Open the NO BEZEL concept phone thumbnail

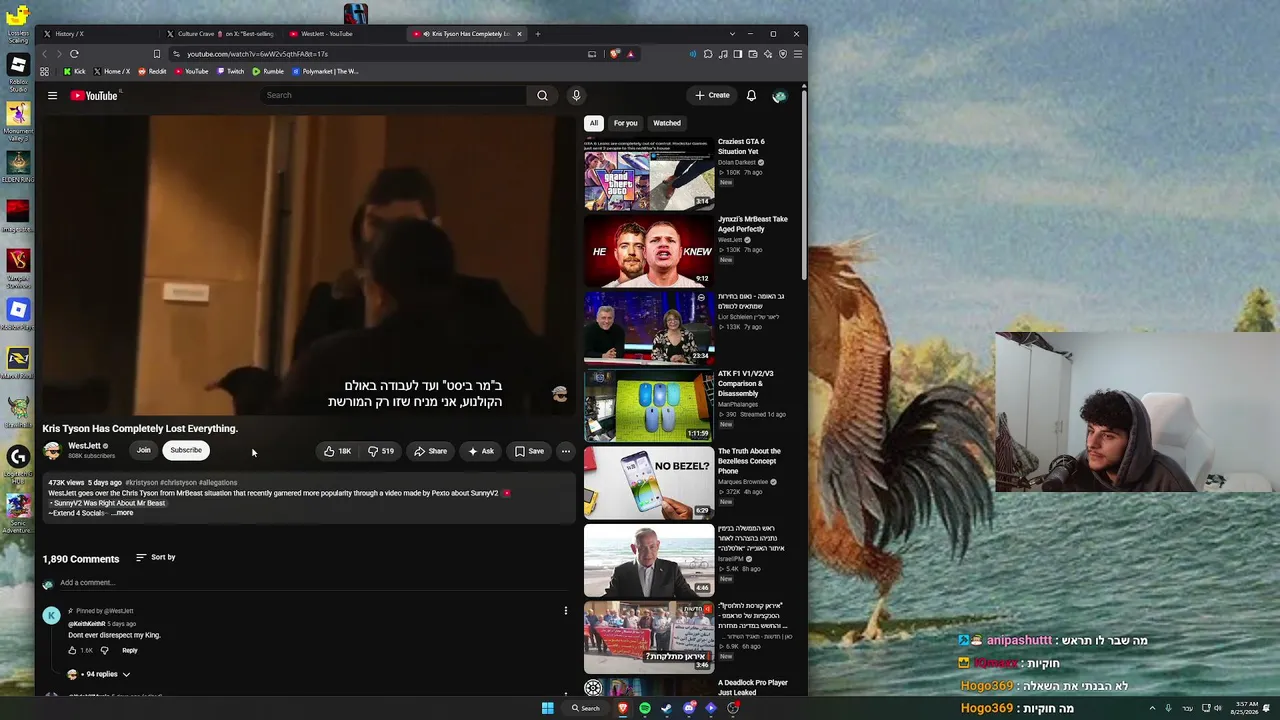[649, 483]
